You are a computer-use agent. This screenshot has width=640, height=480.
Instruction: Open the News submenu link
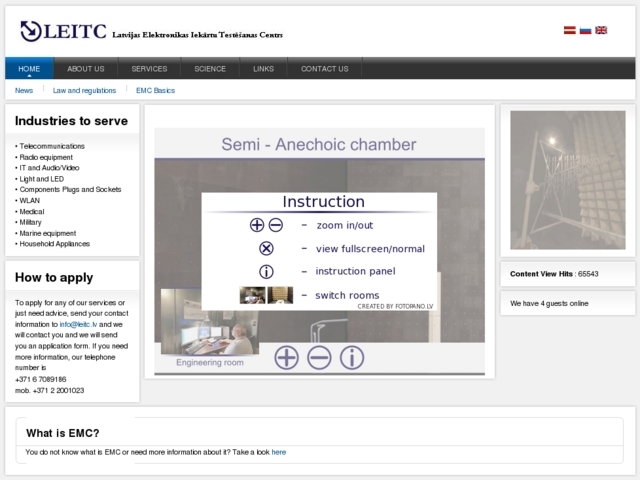(x=24, y=90)
